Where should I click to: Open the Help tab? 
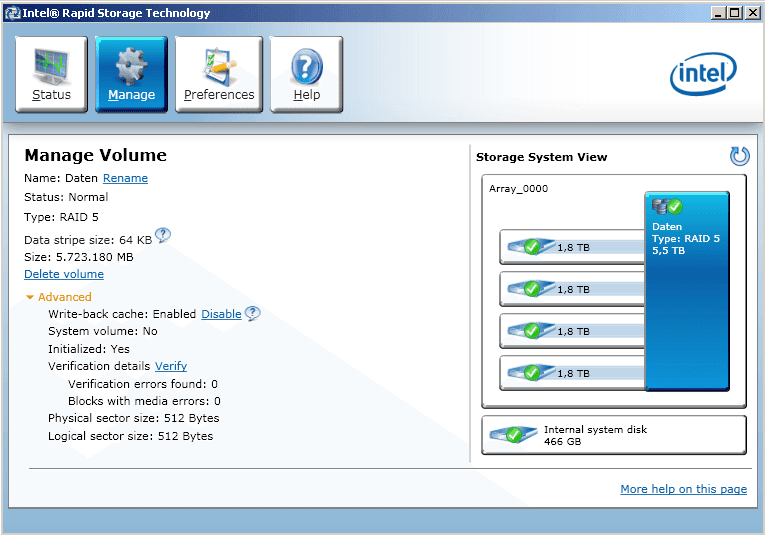click(306, 74)
